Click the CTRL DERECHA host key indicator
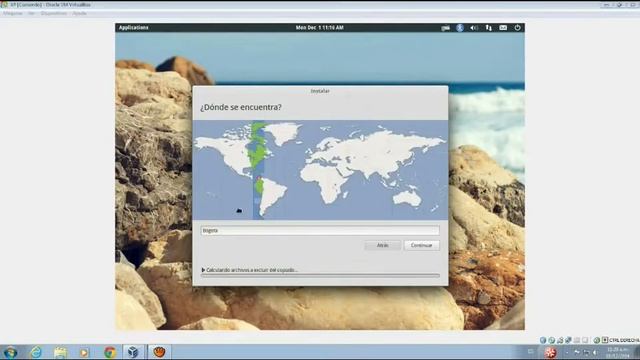This screenshot has height=360, width=640. click(624, 340)
